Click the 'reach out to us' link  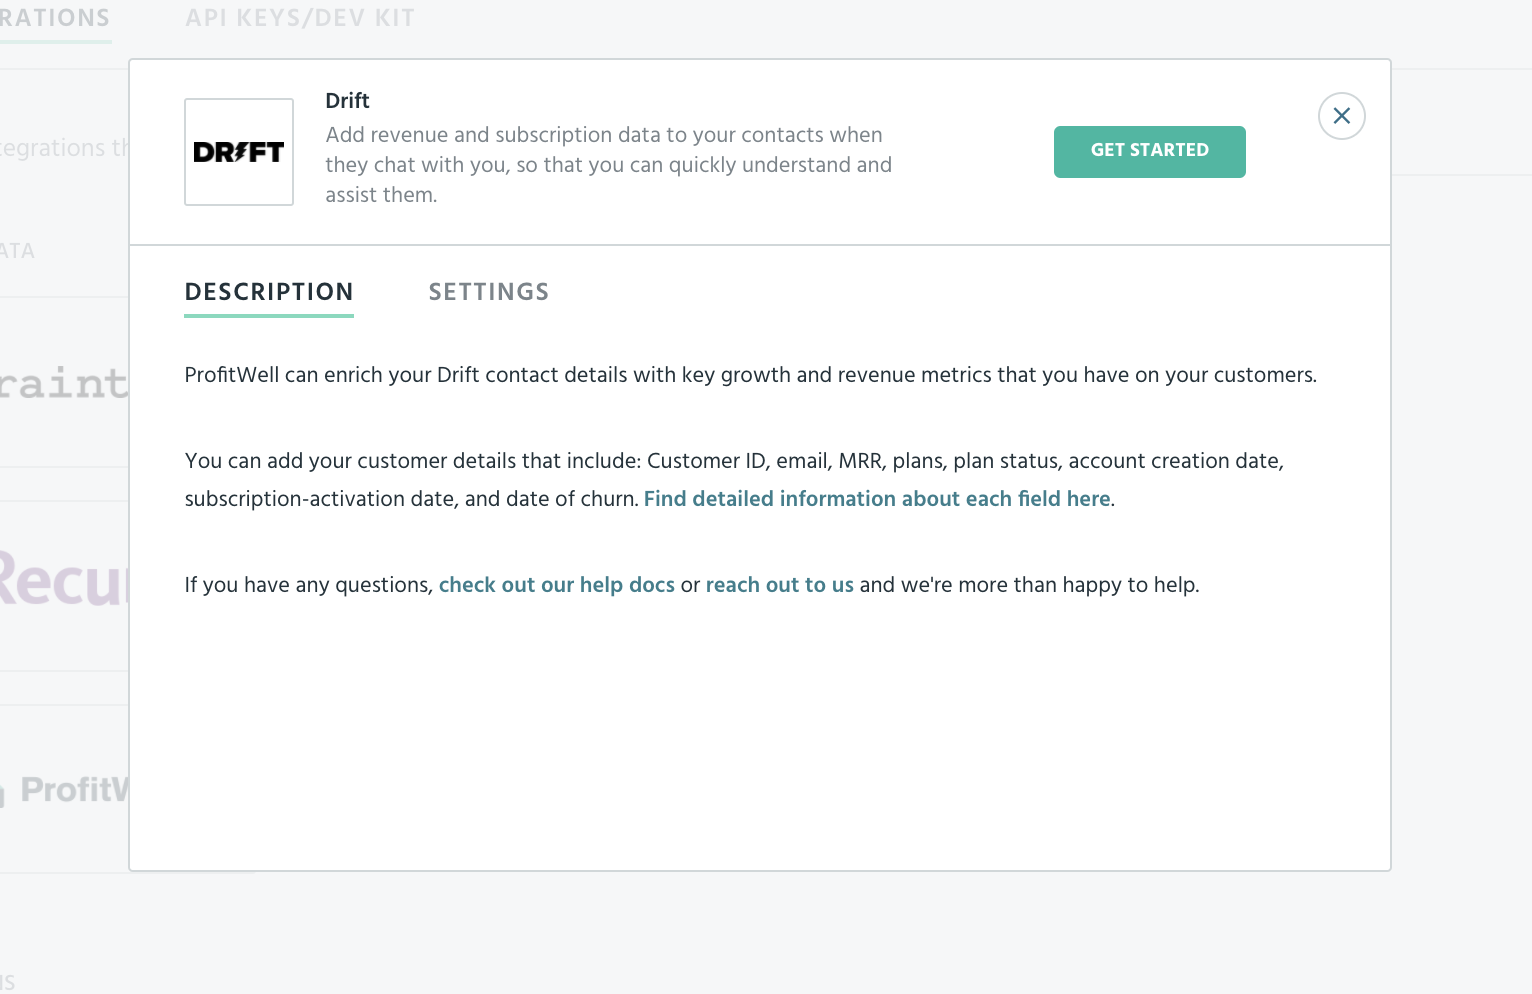(x=780, y=585)
